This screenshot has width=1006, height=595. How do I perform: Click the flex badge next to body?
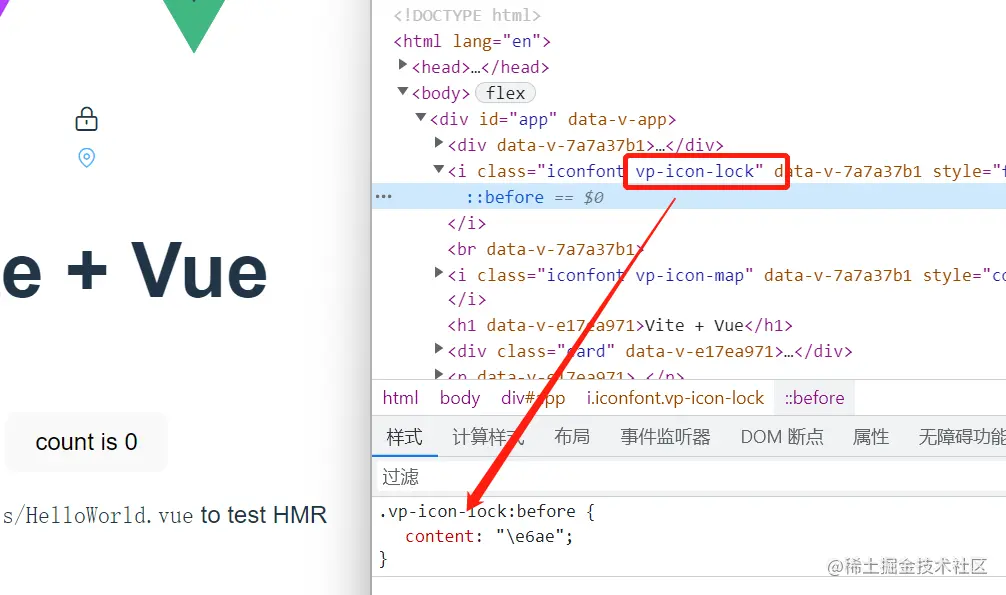pos(506,93)
